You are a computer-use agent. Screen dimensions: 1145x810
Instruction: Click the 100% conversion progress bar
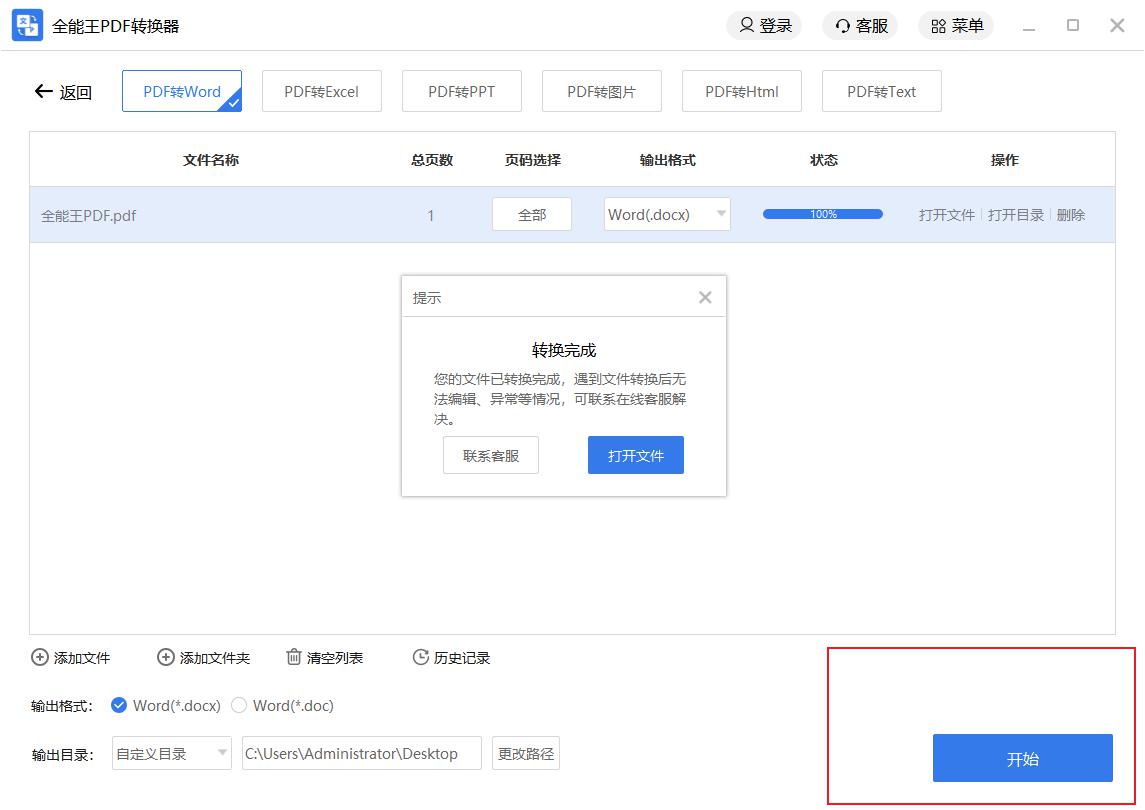pyautogui.click(x=822, y=214)
